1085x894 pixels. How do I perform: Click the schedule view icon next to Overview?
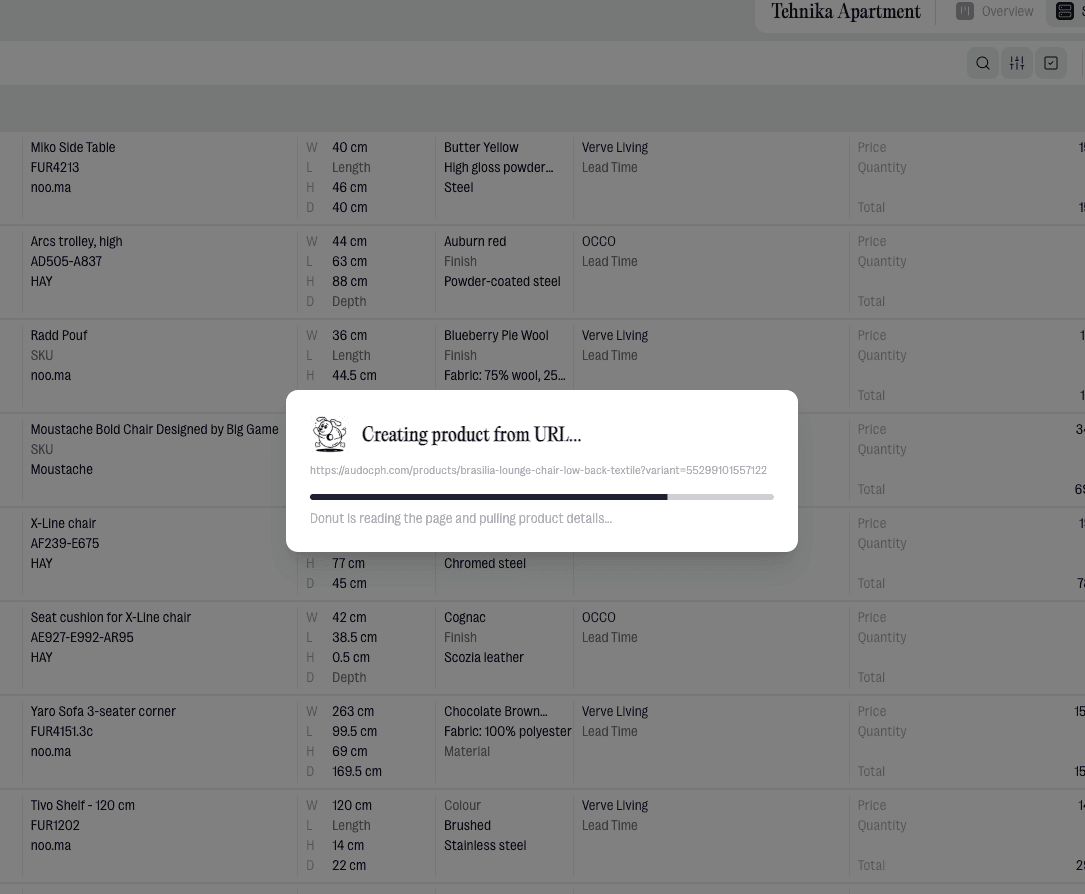click(x=1064, y=11)
